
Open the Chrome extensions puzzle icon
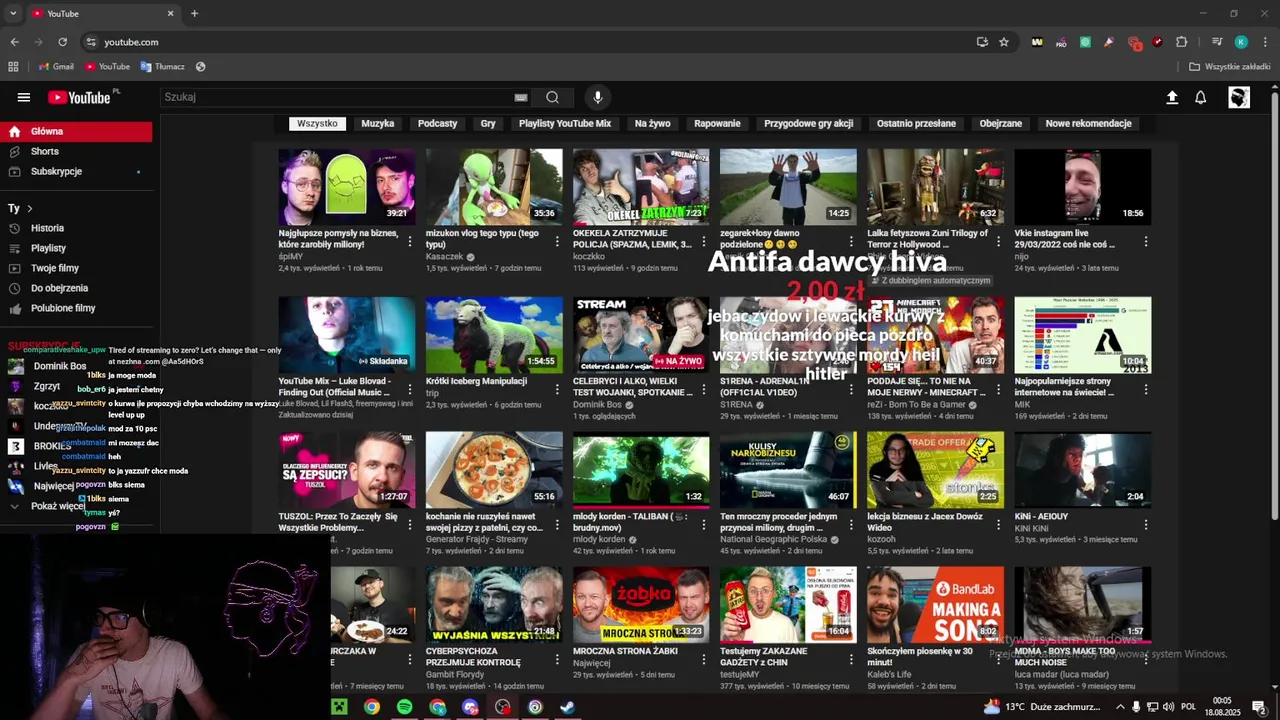click(x=1182, y=42)
